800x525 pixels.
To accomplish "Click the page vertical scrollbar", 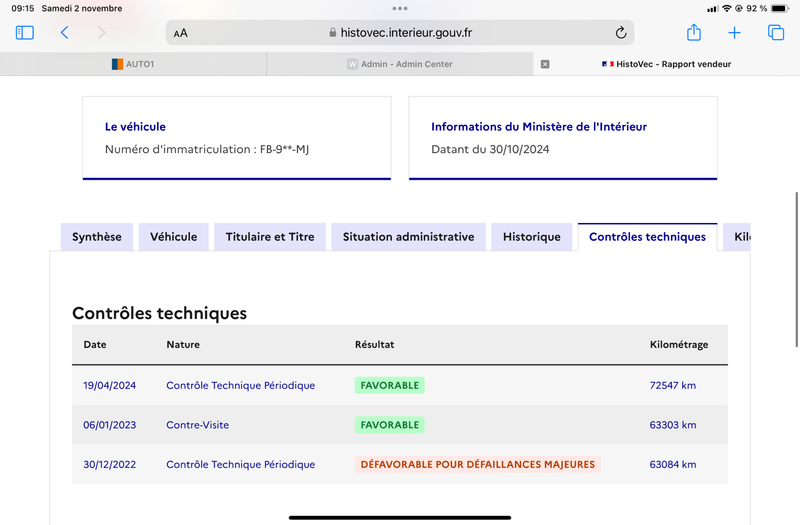I will (796, 269).
